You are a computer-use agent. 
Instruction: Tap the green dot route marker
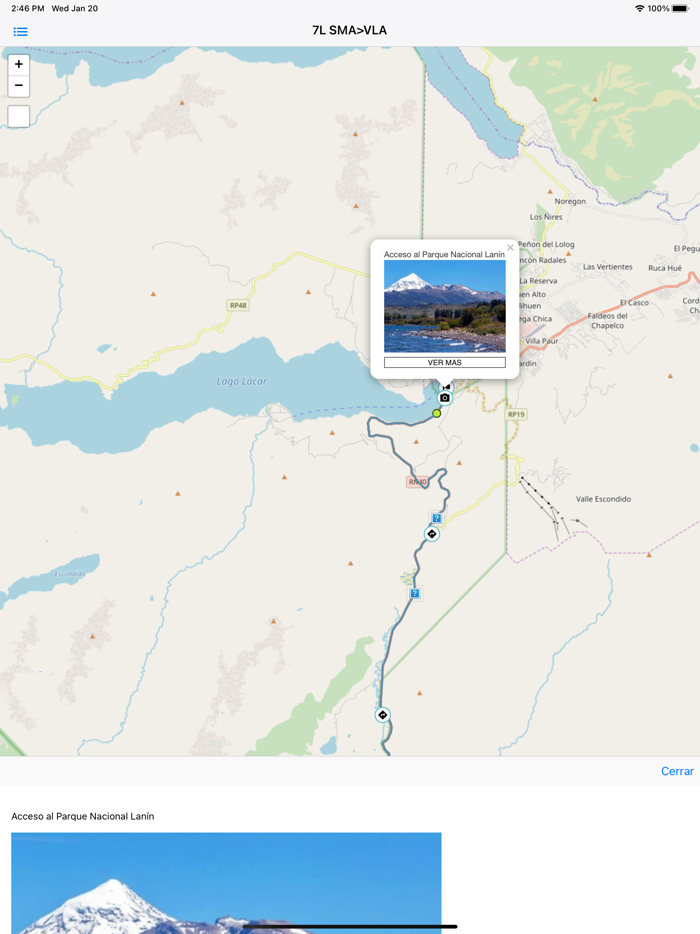[437, 413]
